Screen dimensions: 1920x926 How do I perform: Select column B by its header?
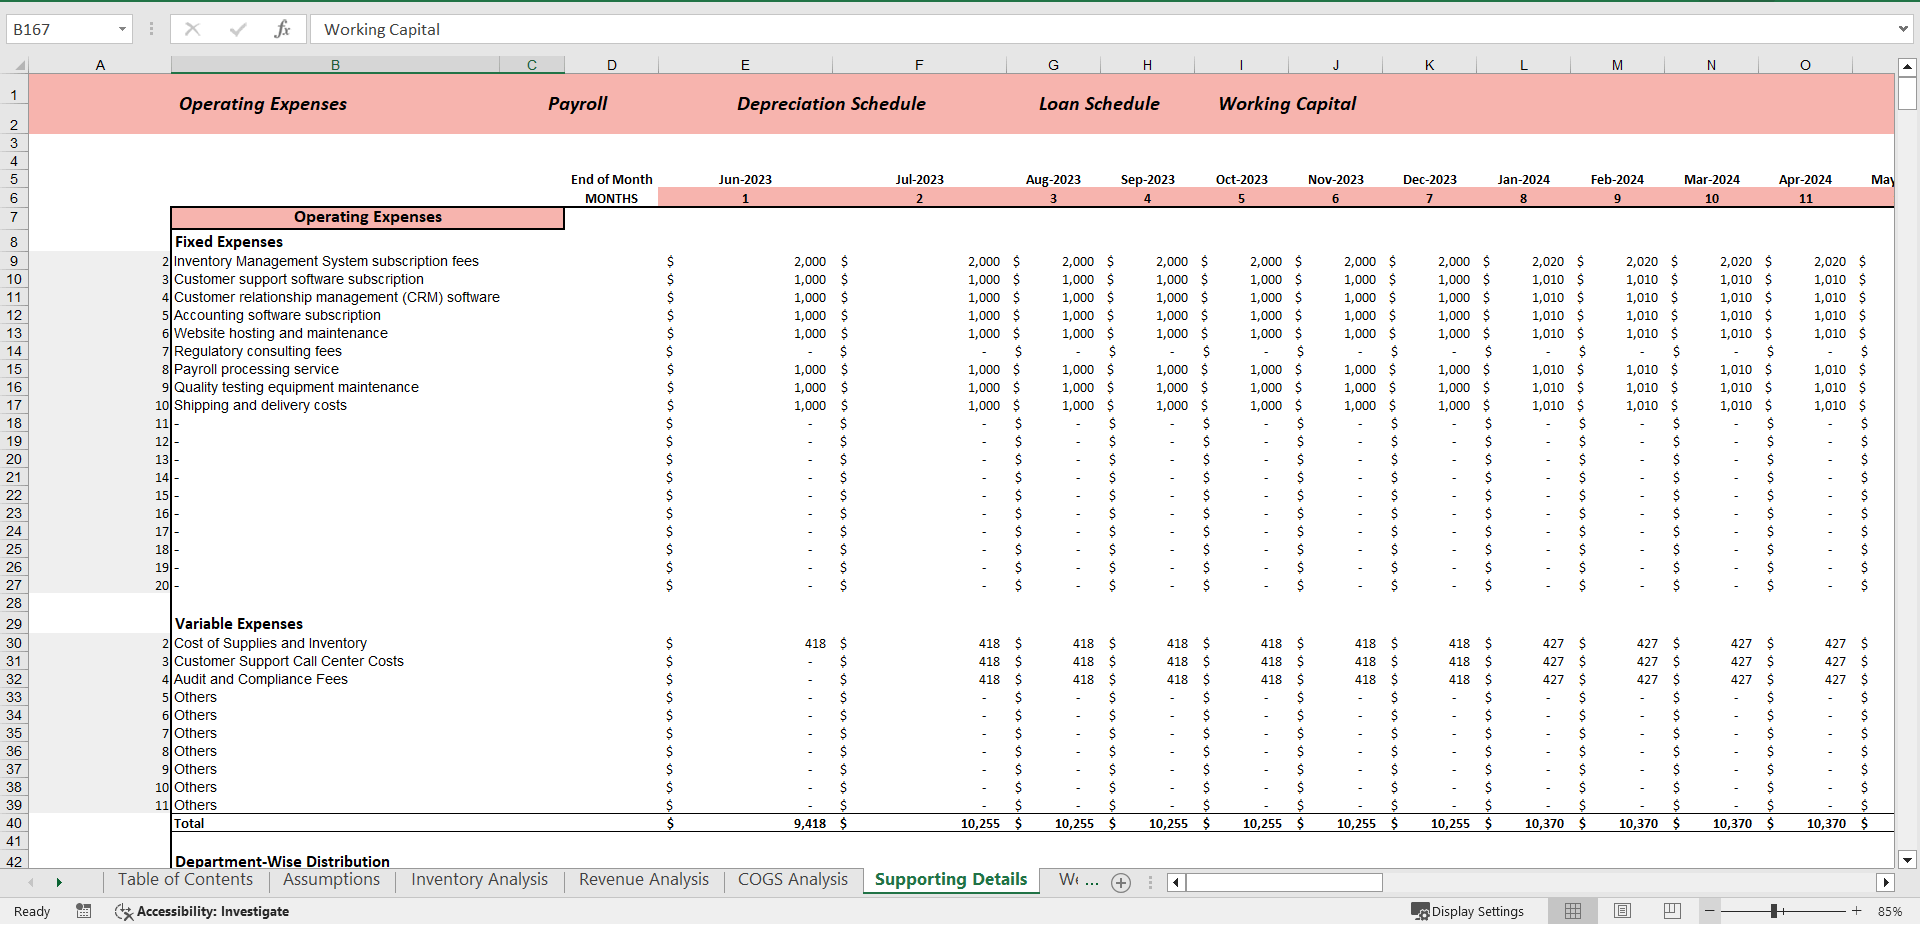coord(336,64)
